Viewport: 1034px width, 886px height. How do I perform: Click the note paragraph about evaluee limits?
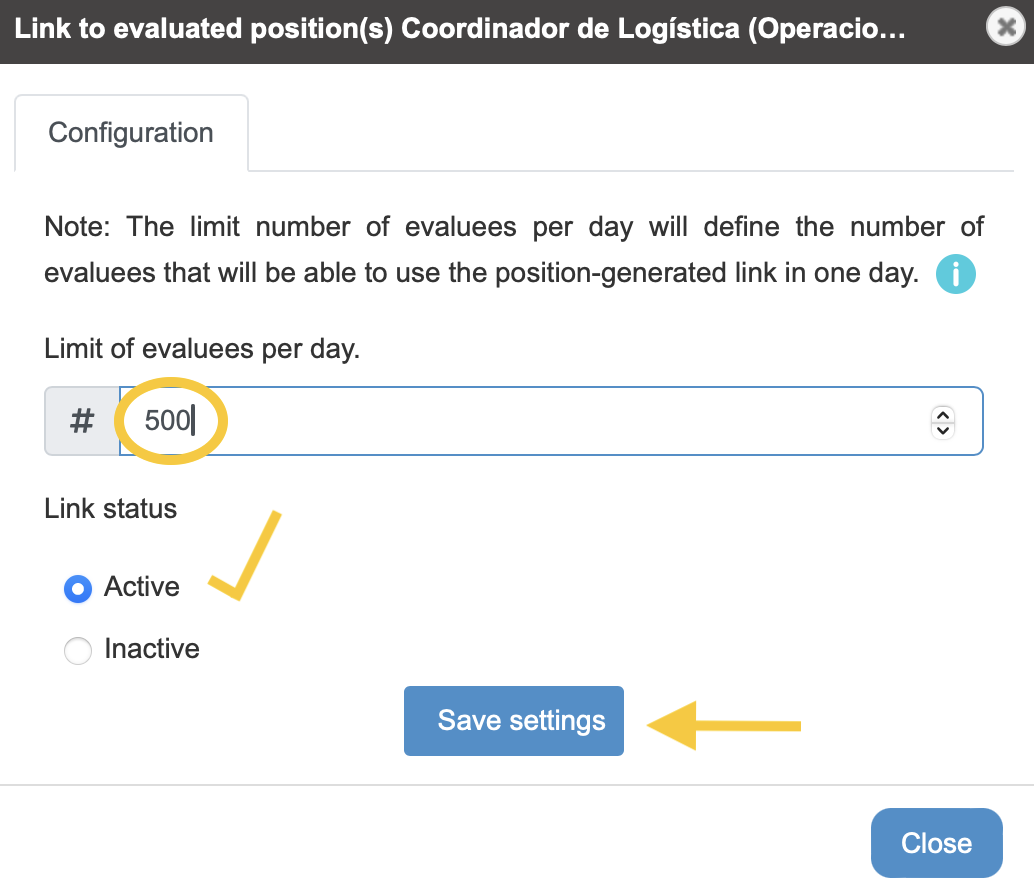[x=514, y=250]
